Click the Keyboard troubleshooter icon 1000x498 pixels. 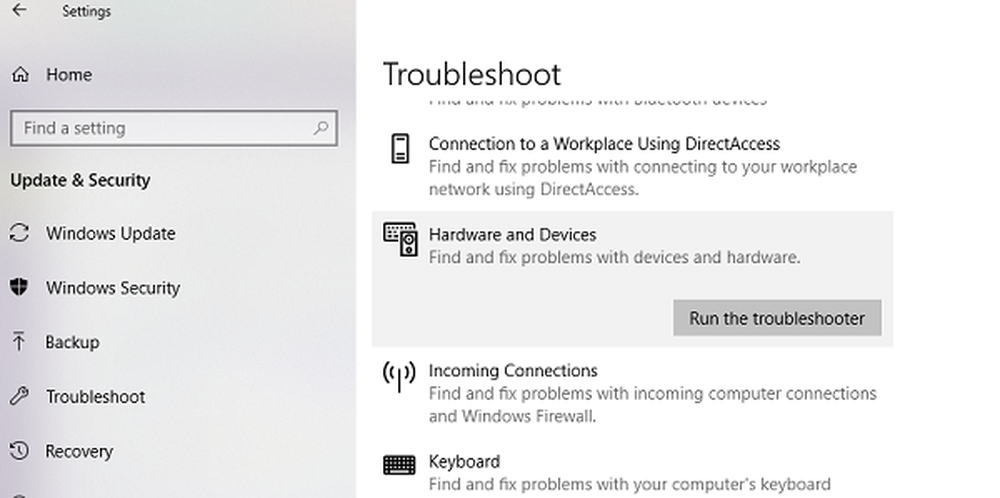click(399, 466)
